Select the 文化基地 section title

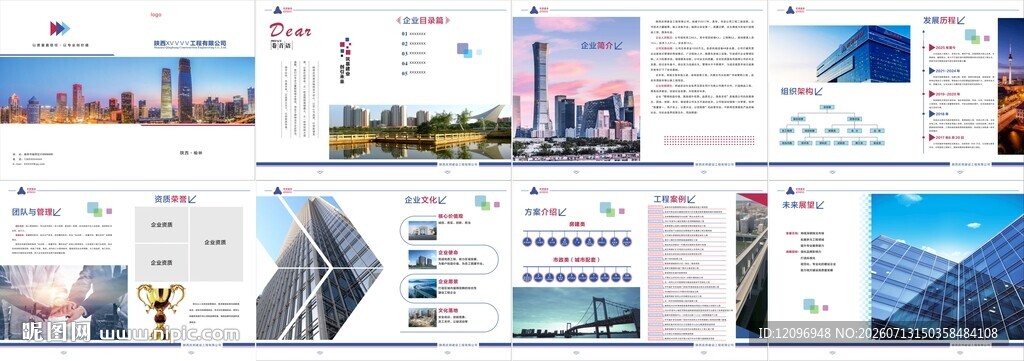(447, 310)
